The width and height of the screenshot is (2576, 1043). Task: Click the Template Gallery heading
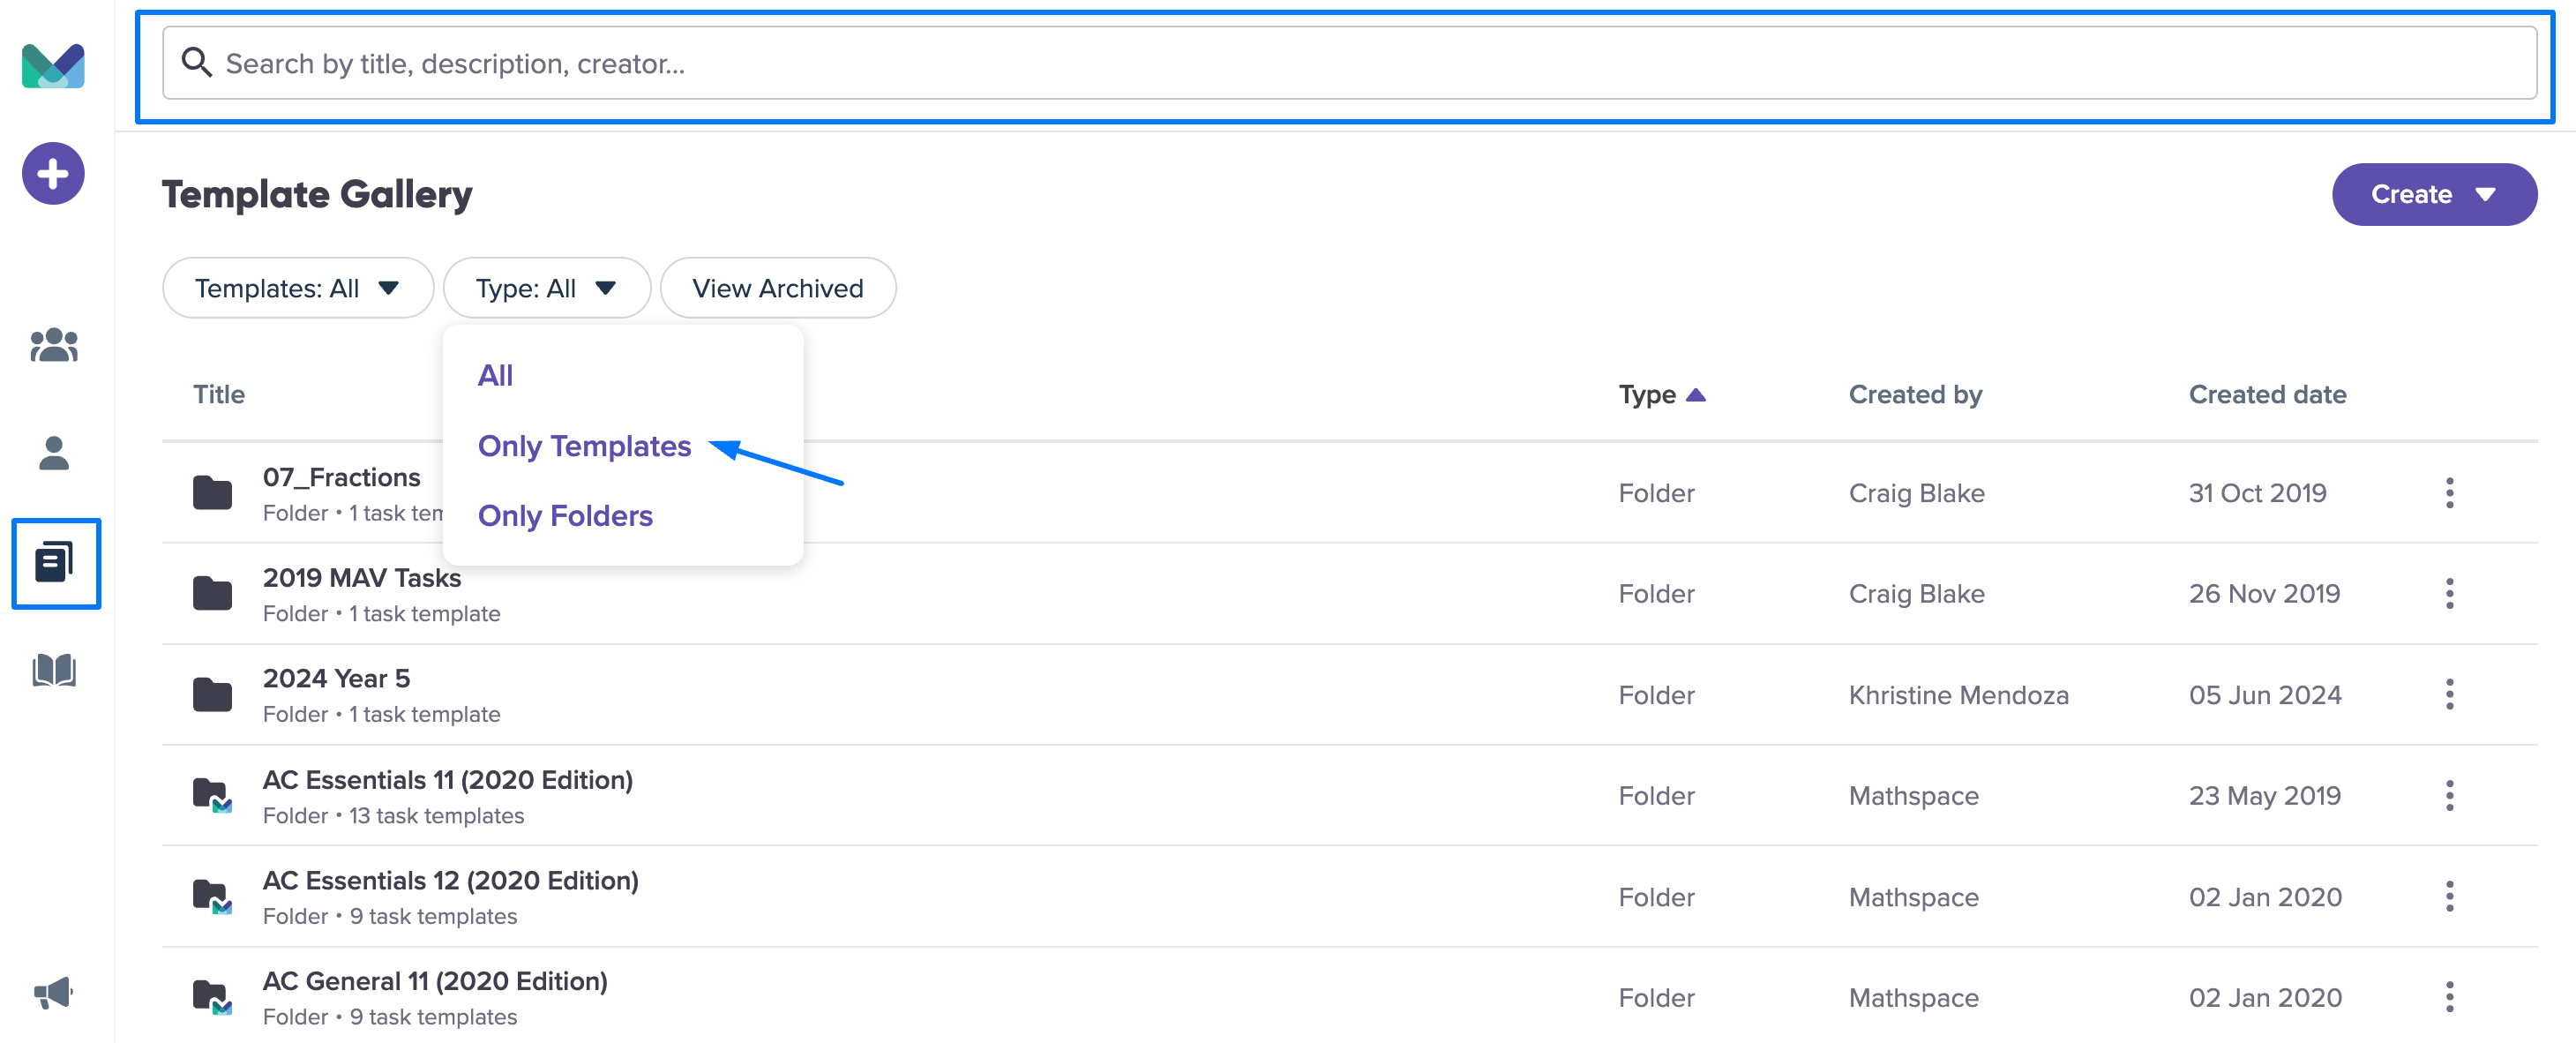317,194
